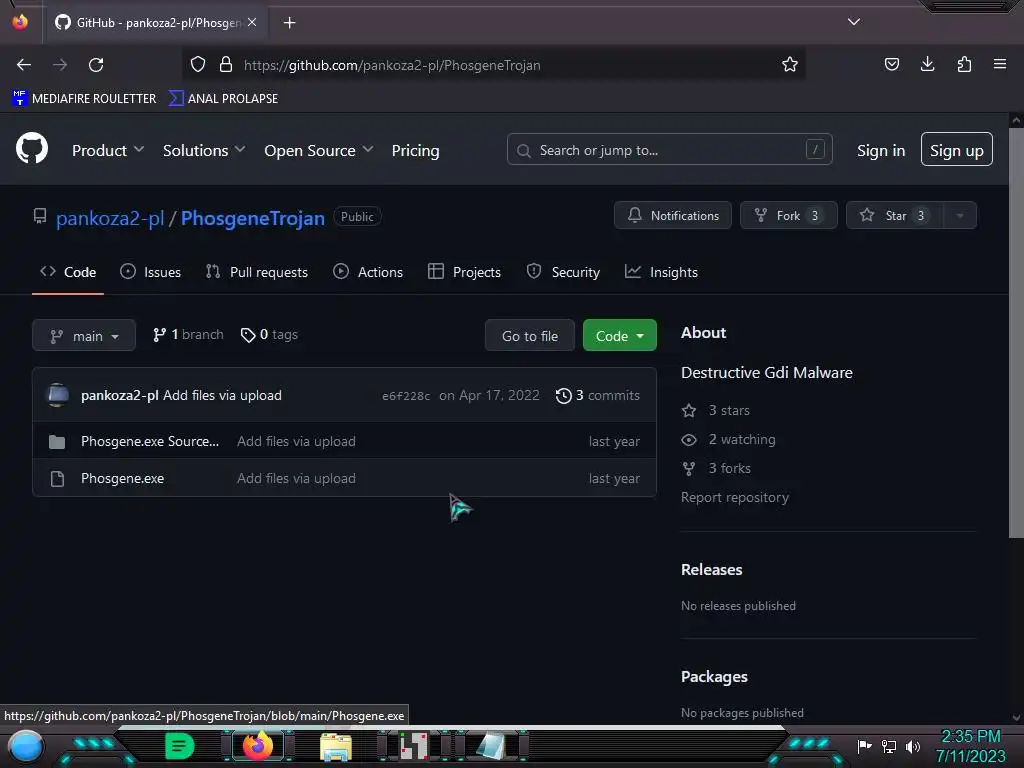Open the Firefox hamburger menu
The width and height of the screenshot is (1024, 768).
click(1000, 64)
